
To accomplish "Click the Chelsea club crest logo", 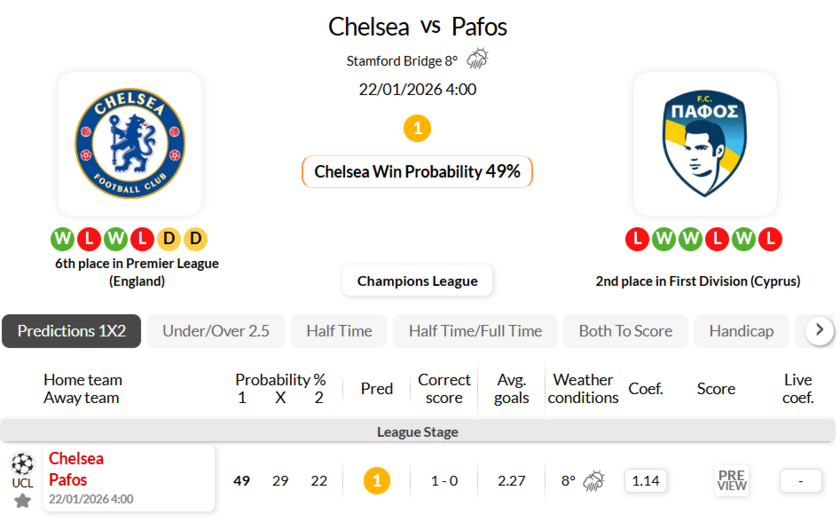I will (x=130, y=143).
